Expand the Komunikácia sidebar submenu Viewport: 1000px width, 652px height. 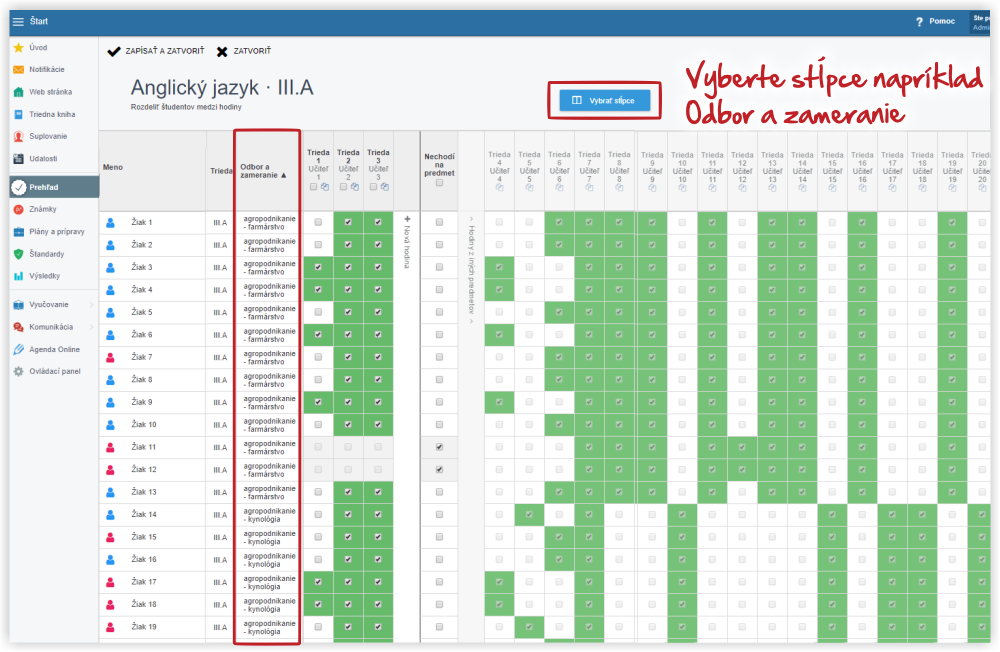[92, 327]
